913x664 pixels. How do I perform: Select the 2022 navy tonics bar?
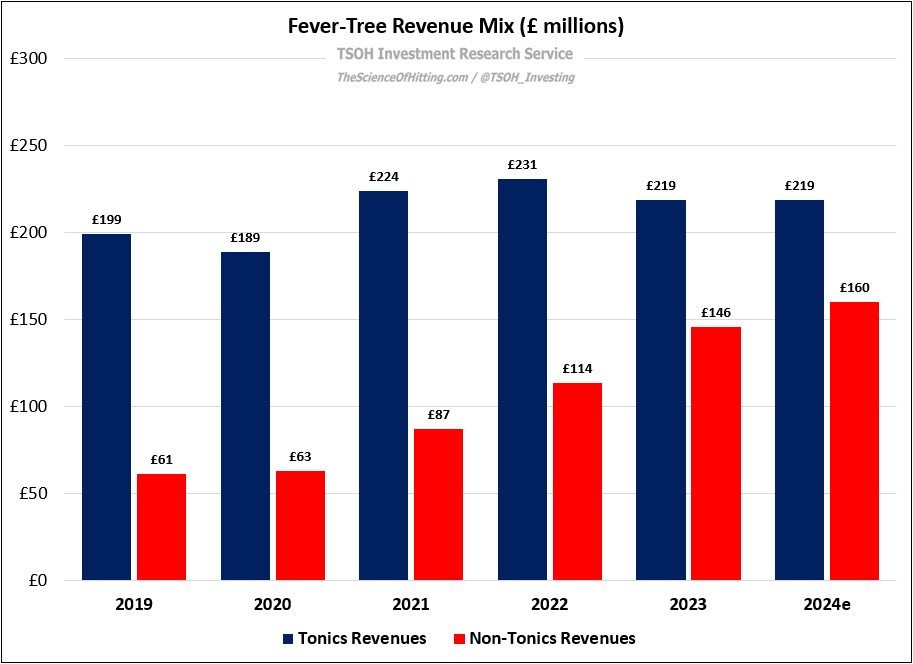point(522,379)
